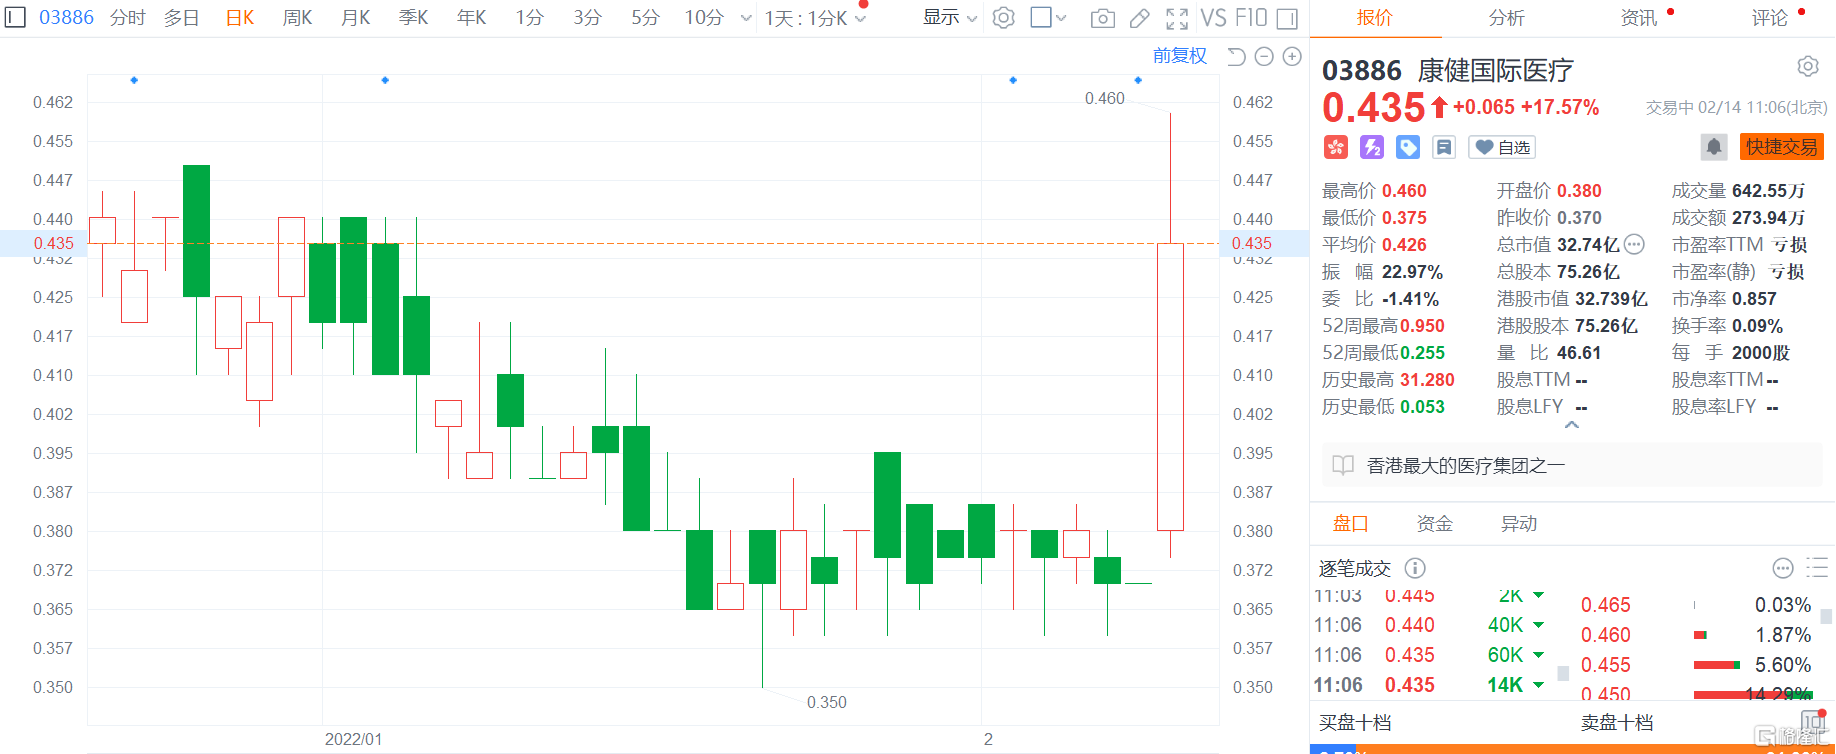Select the 周K chart period
This screenshot has width=1836, height=754.
297,18
